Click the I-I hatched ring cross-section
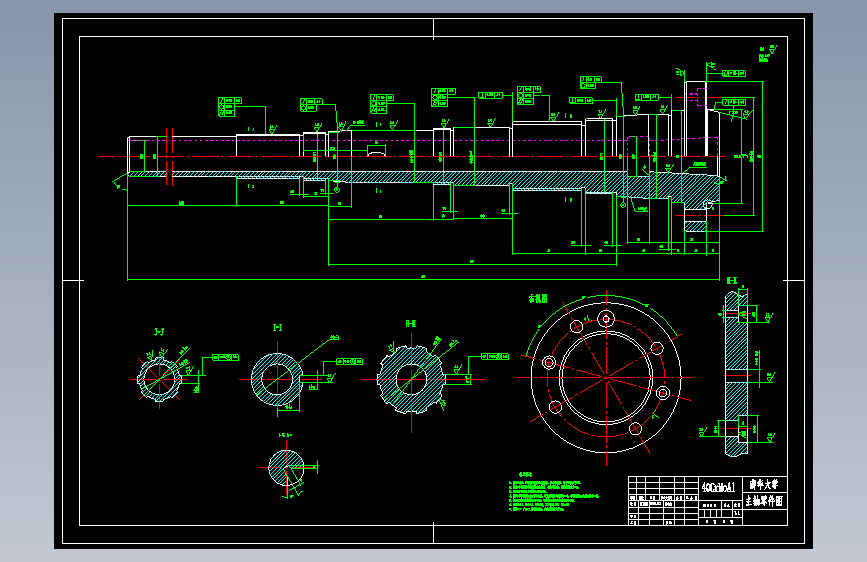 point(276,379)
